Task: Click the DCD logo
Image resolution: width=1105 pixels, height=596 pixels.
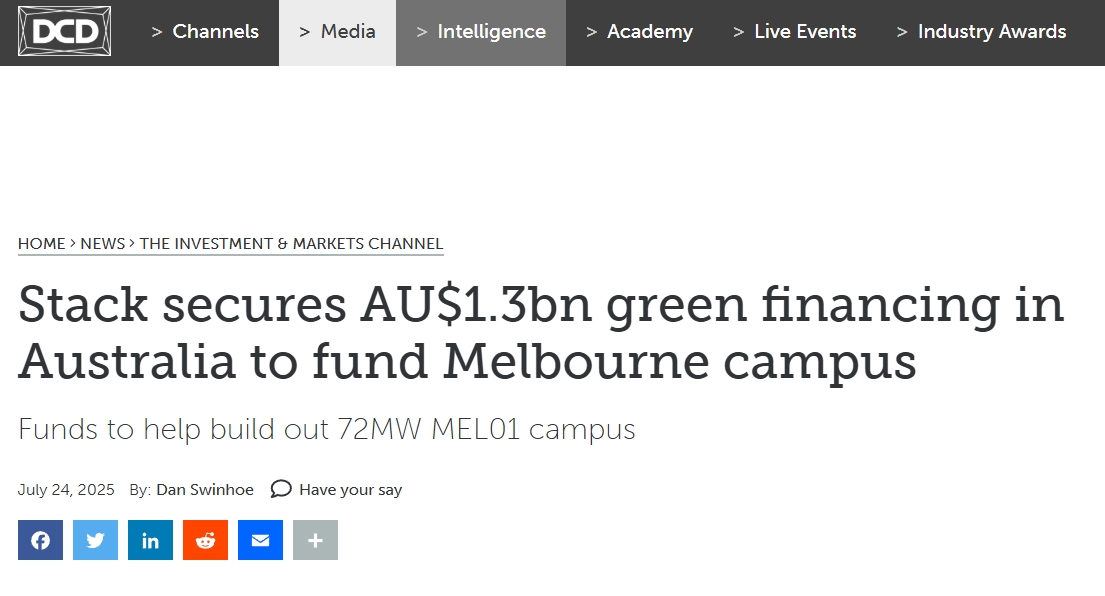Action: [x=64, y=32]
